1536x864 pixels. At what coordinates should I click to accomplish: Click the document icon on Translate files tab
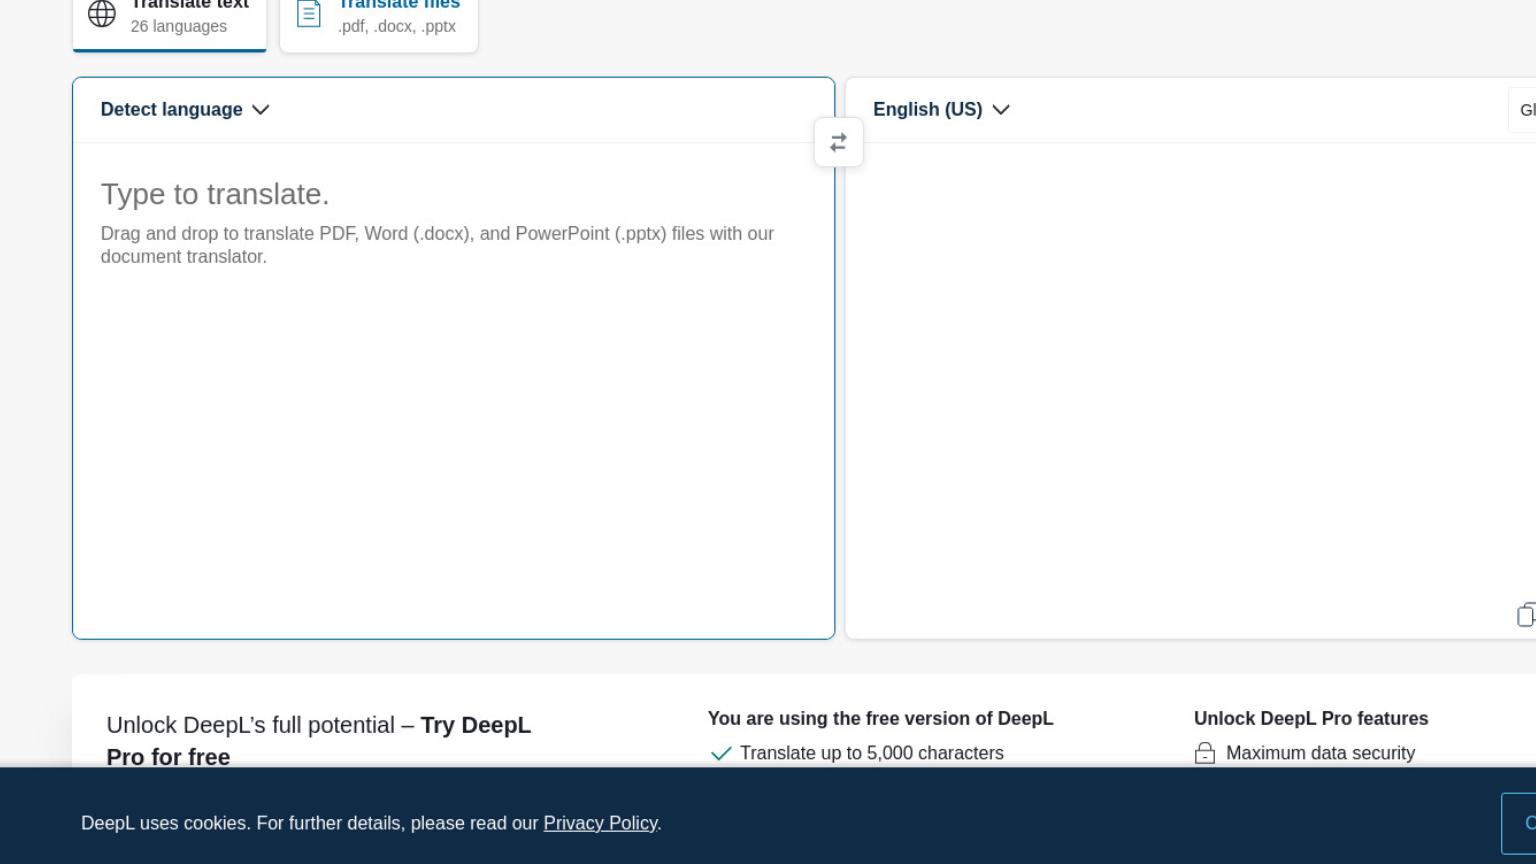[309, 14]
